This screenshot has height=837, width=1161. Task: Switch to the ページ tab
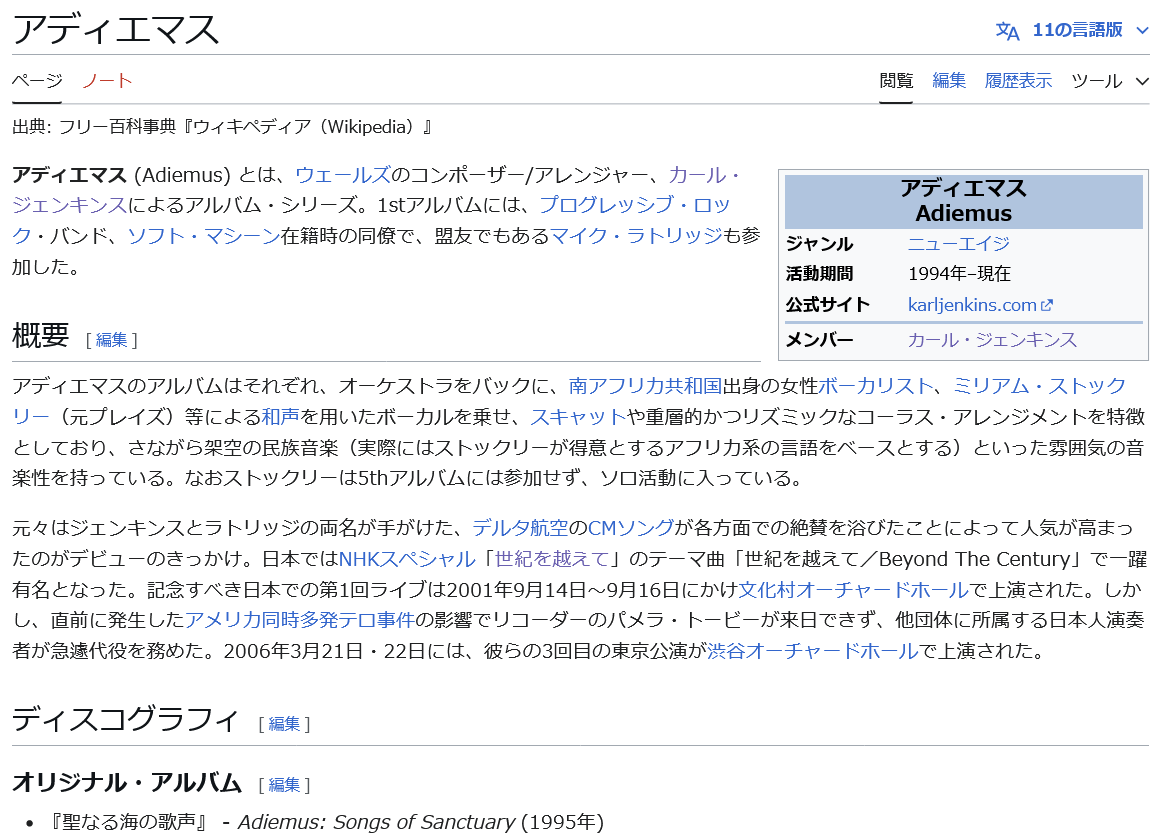pos(37,80)
